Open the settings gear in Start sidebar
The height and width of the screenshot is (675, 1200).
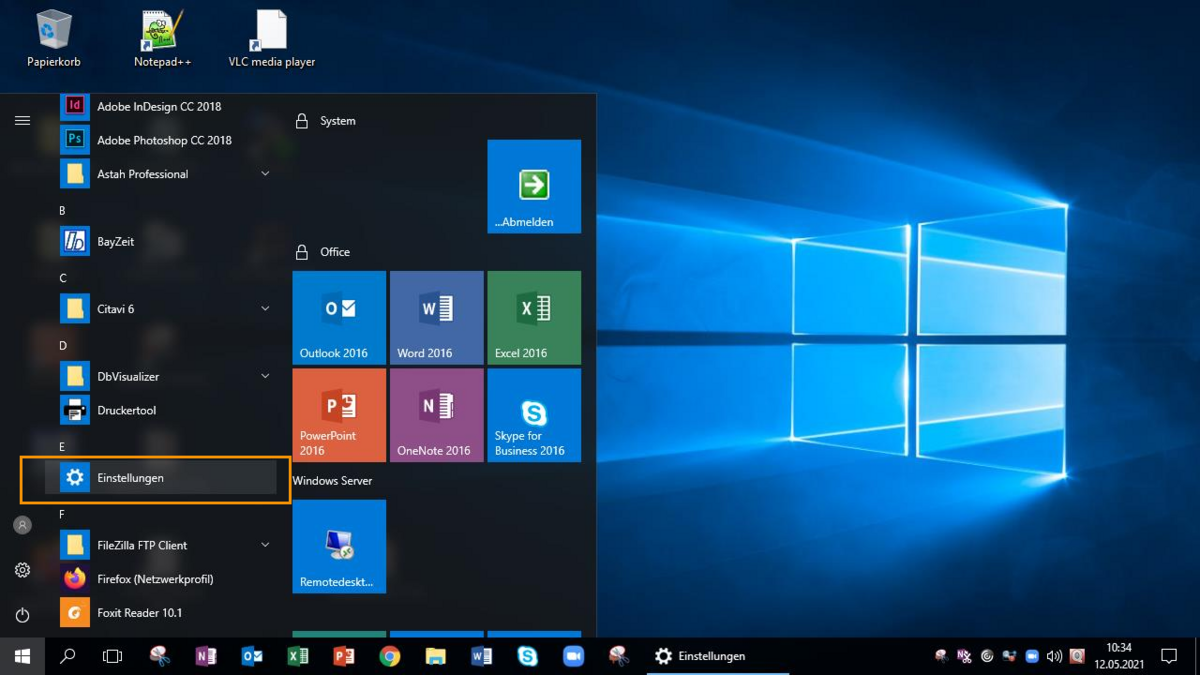[x=22, y=570]
